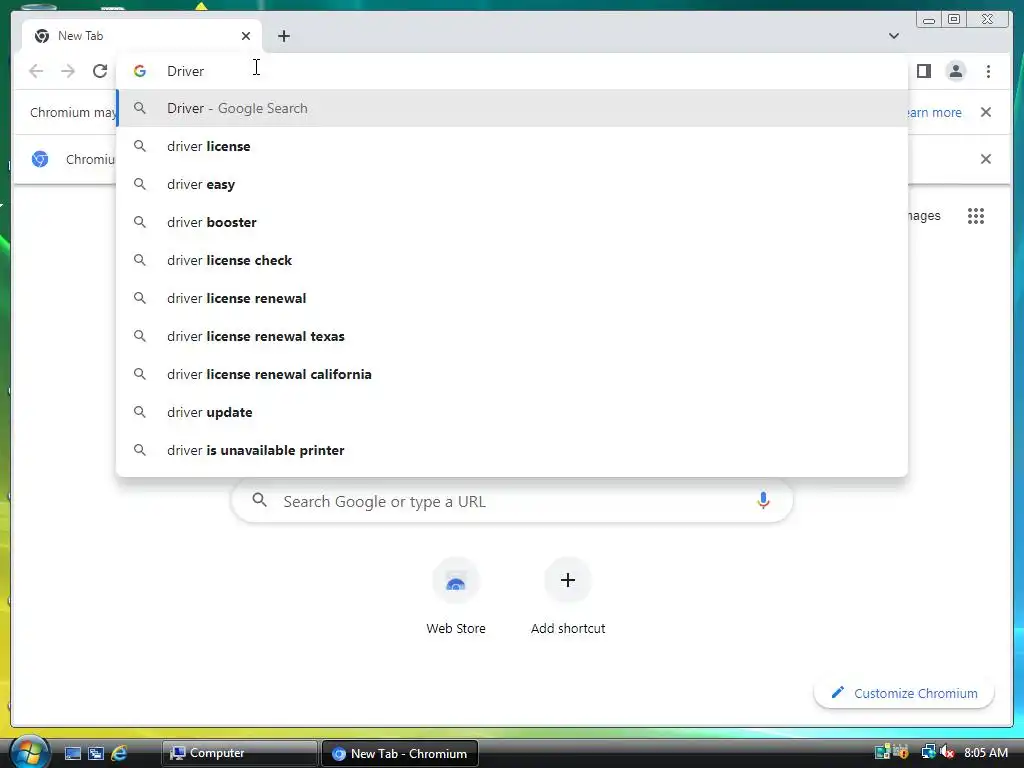The height and width of the screenshot is (768, 1024).
Task: Open a new tab with plus button
Action: pyautogui.click(x=283, y=36)
